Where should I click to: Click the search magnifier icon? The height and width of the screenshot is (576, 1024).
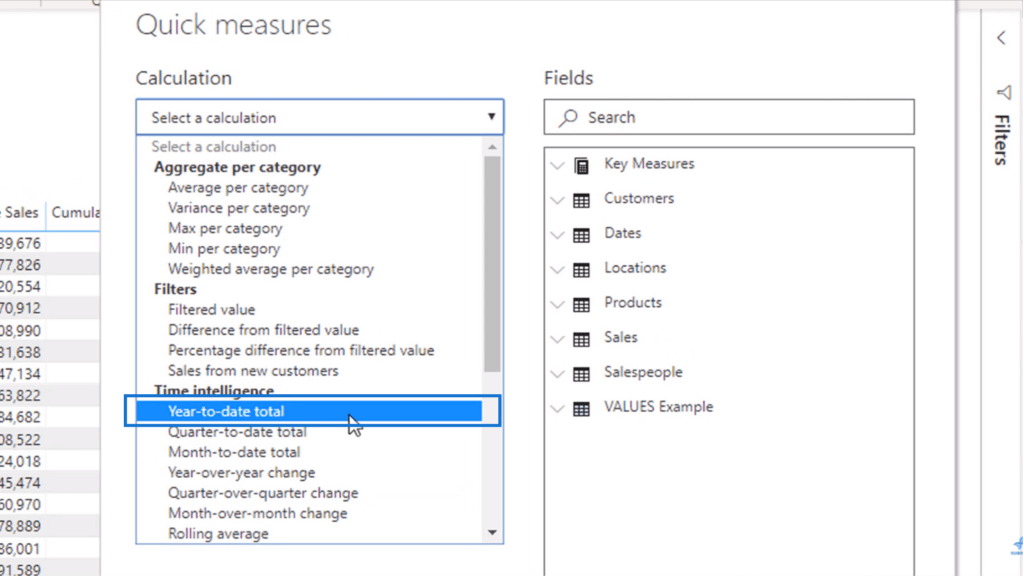pos(568,118)
